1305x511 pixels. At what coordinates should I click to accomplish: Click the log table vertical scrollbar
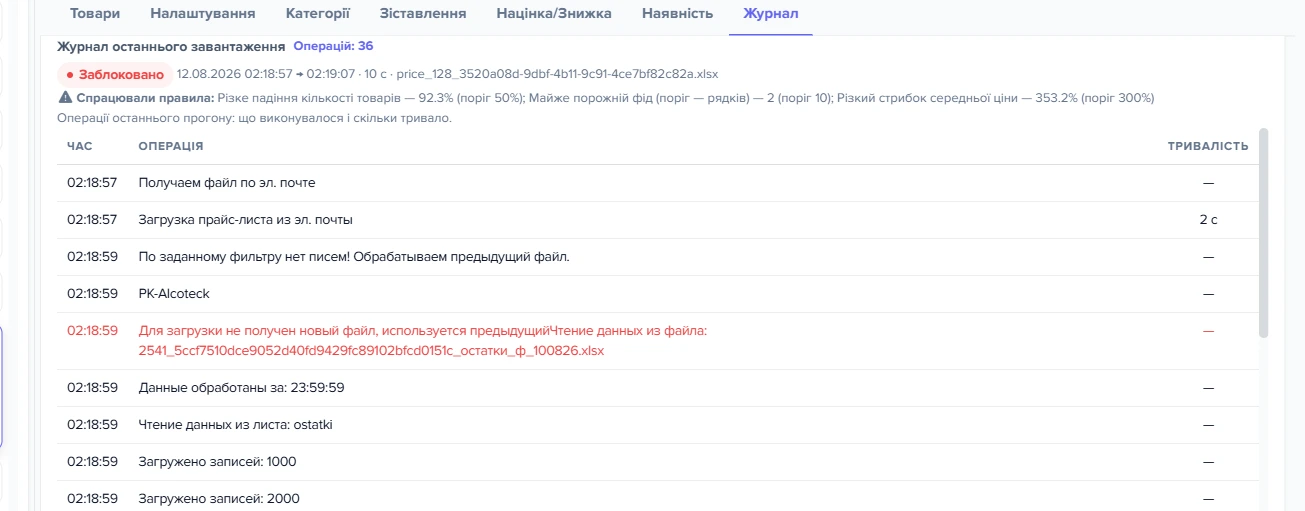click(x=1263, y=232)
